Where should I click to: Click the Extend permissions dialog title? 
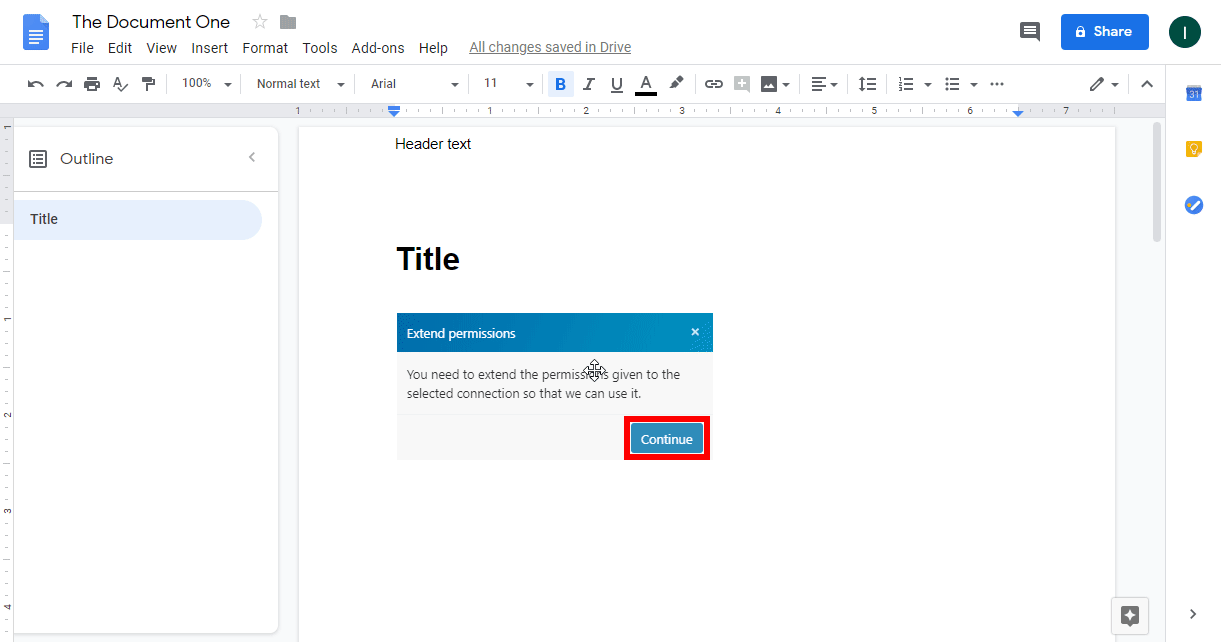click(x=461, y=333)
